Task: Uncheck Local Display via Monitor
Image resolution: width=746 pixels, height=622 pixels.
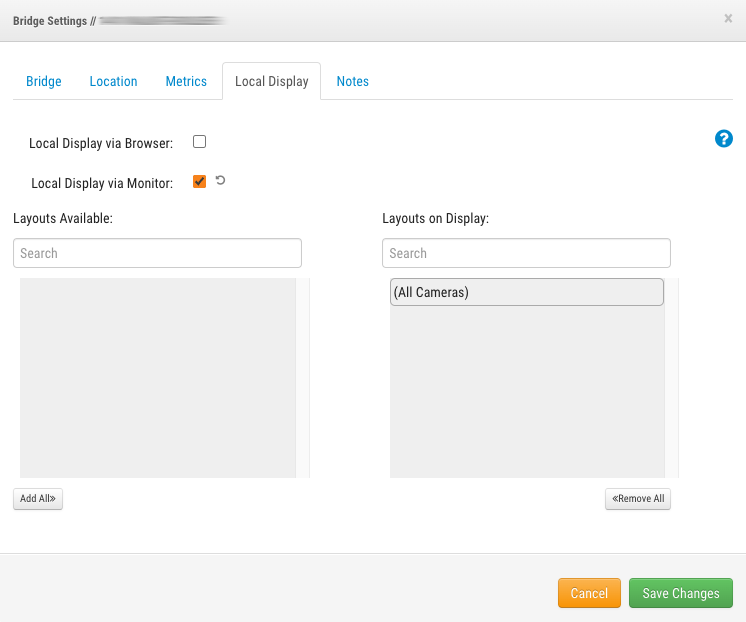Action: coord(199,181)
